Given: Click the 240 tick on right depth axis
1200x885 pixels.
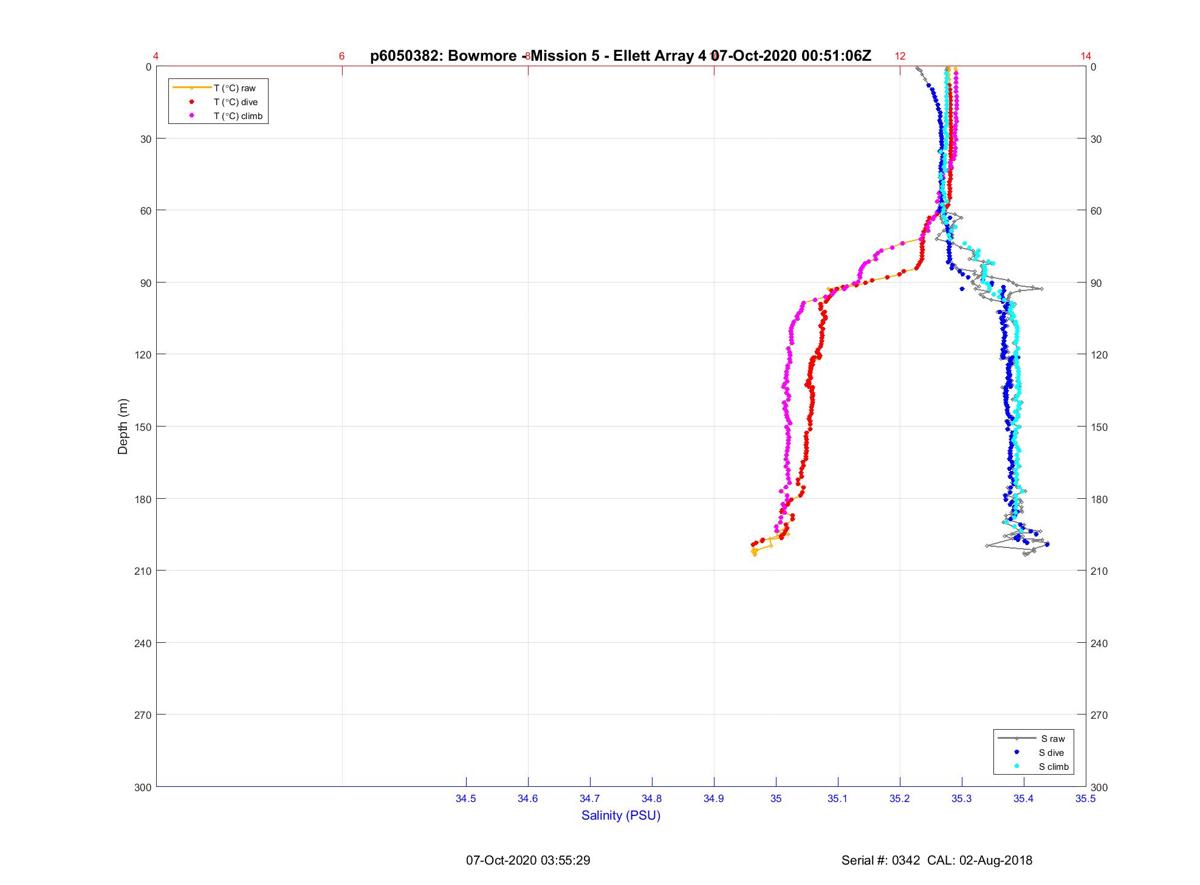Looking at the screenshot, I should pyautogui.click(x=1101, y=643).
